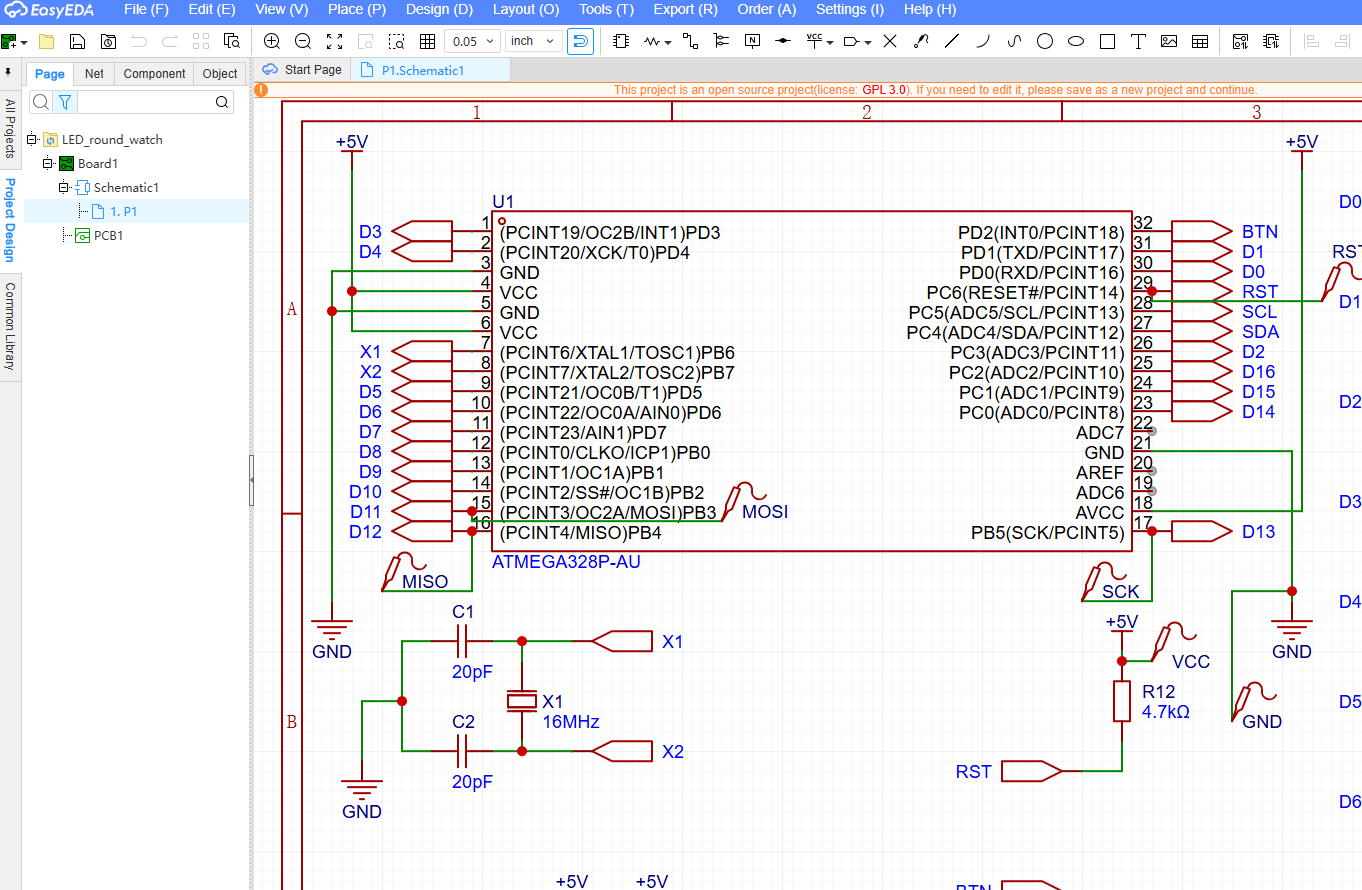Select the Bezier curve tool
Screen dimensions: 1362x890
coord(1014,41)
